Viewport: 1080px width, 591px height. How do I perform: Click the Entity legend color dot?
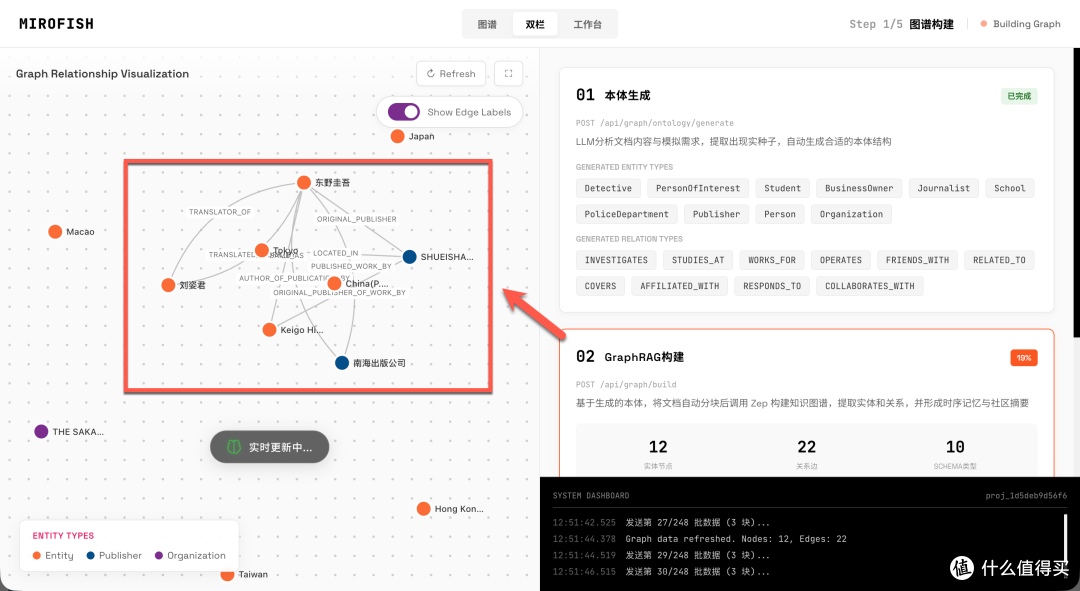coord(37,556)
